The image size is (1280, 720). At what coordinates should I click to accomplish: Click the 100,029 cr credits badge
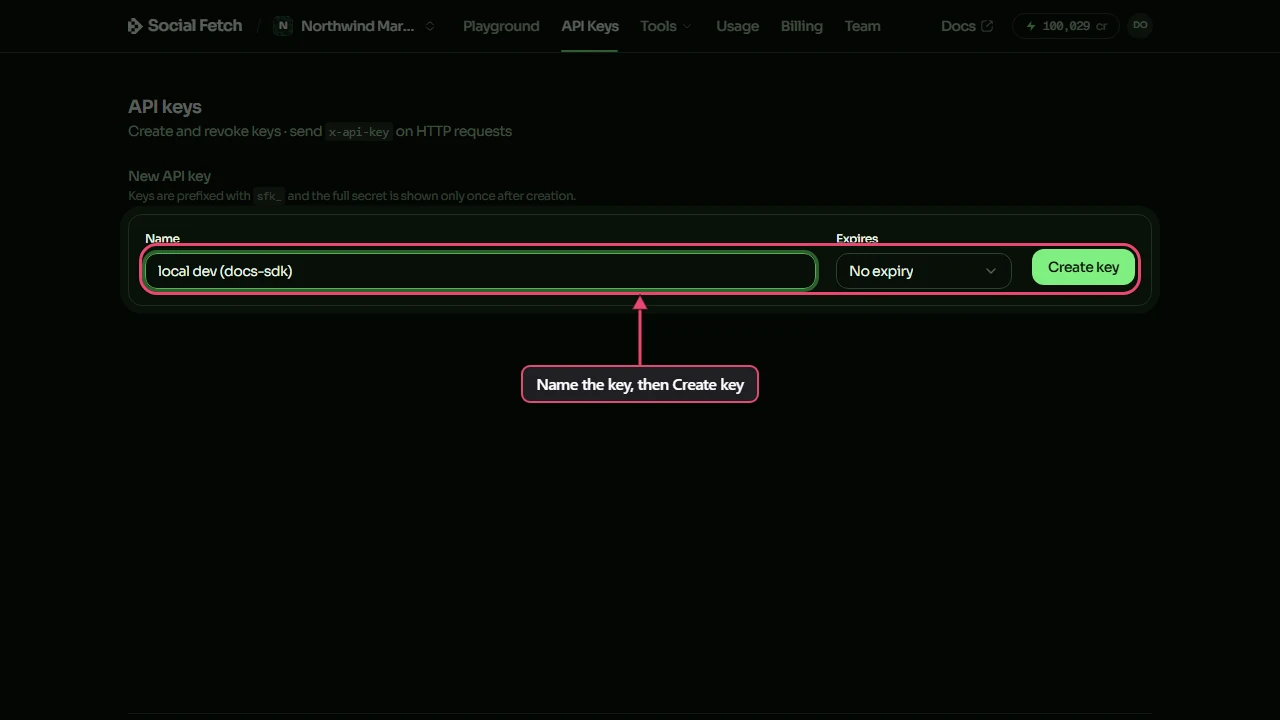pyautogui.click(x=1066, y=26)
